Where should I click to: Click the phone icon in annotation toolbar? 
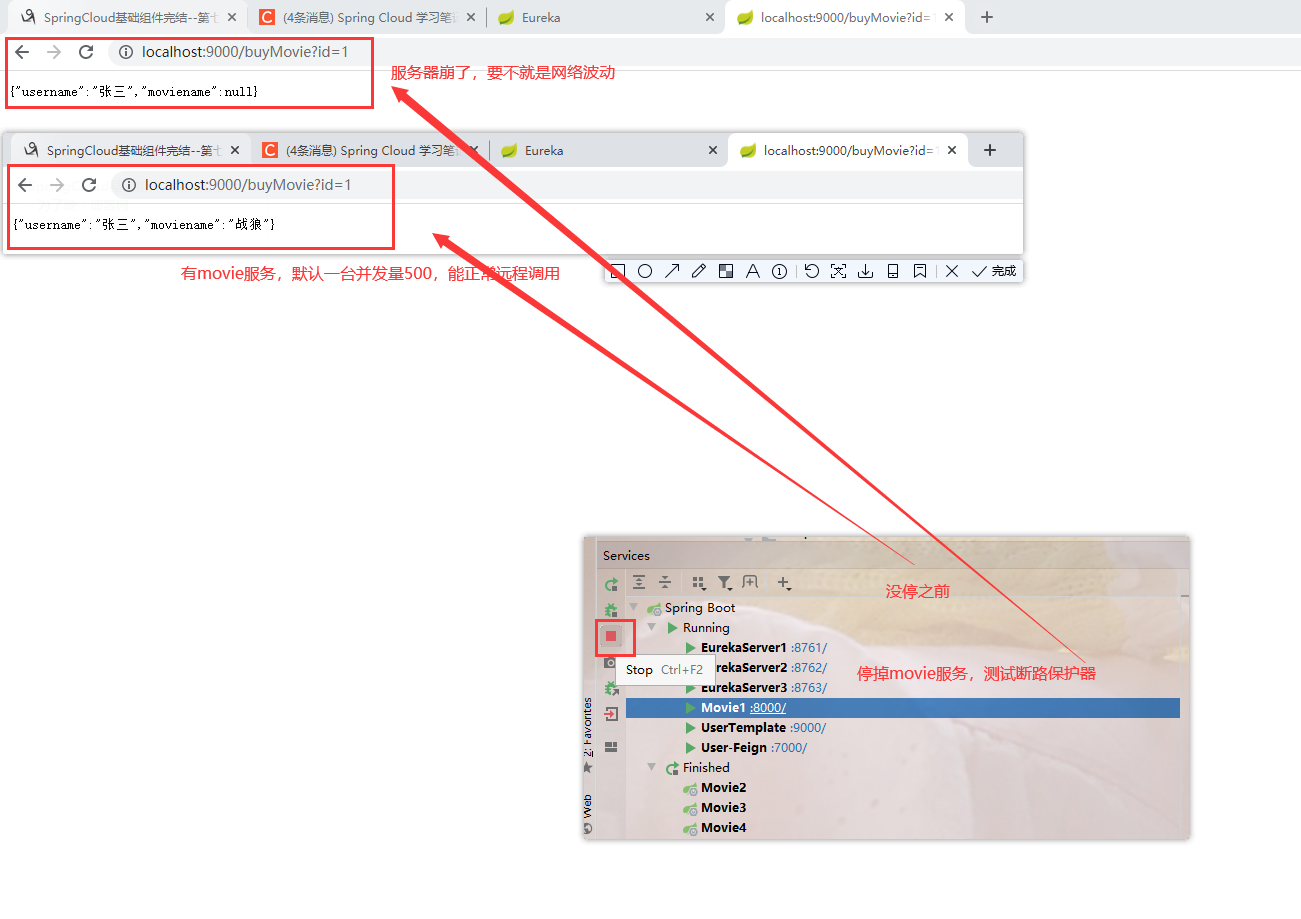tap(893, 271)
